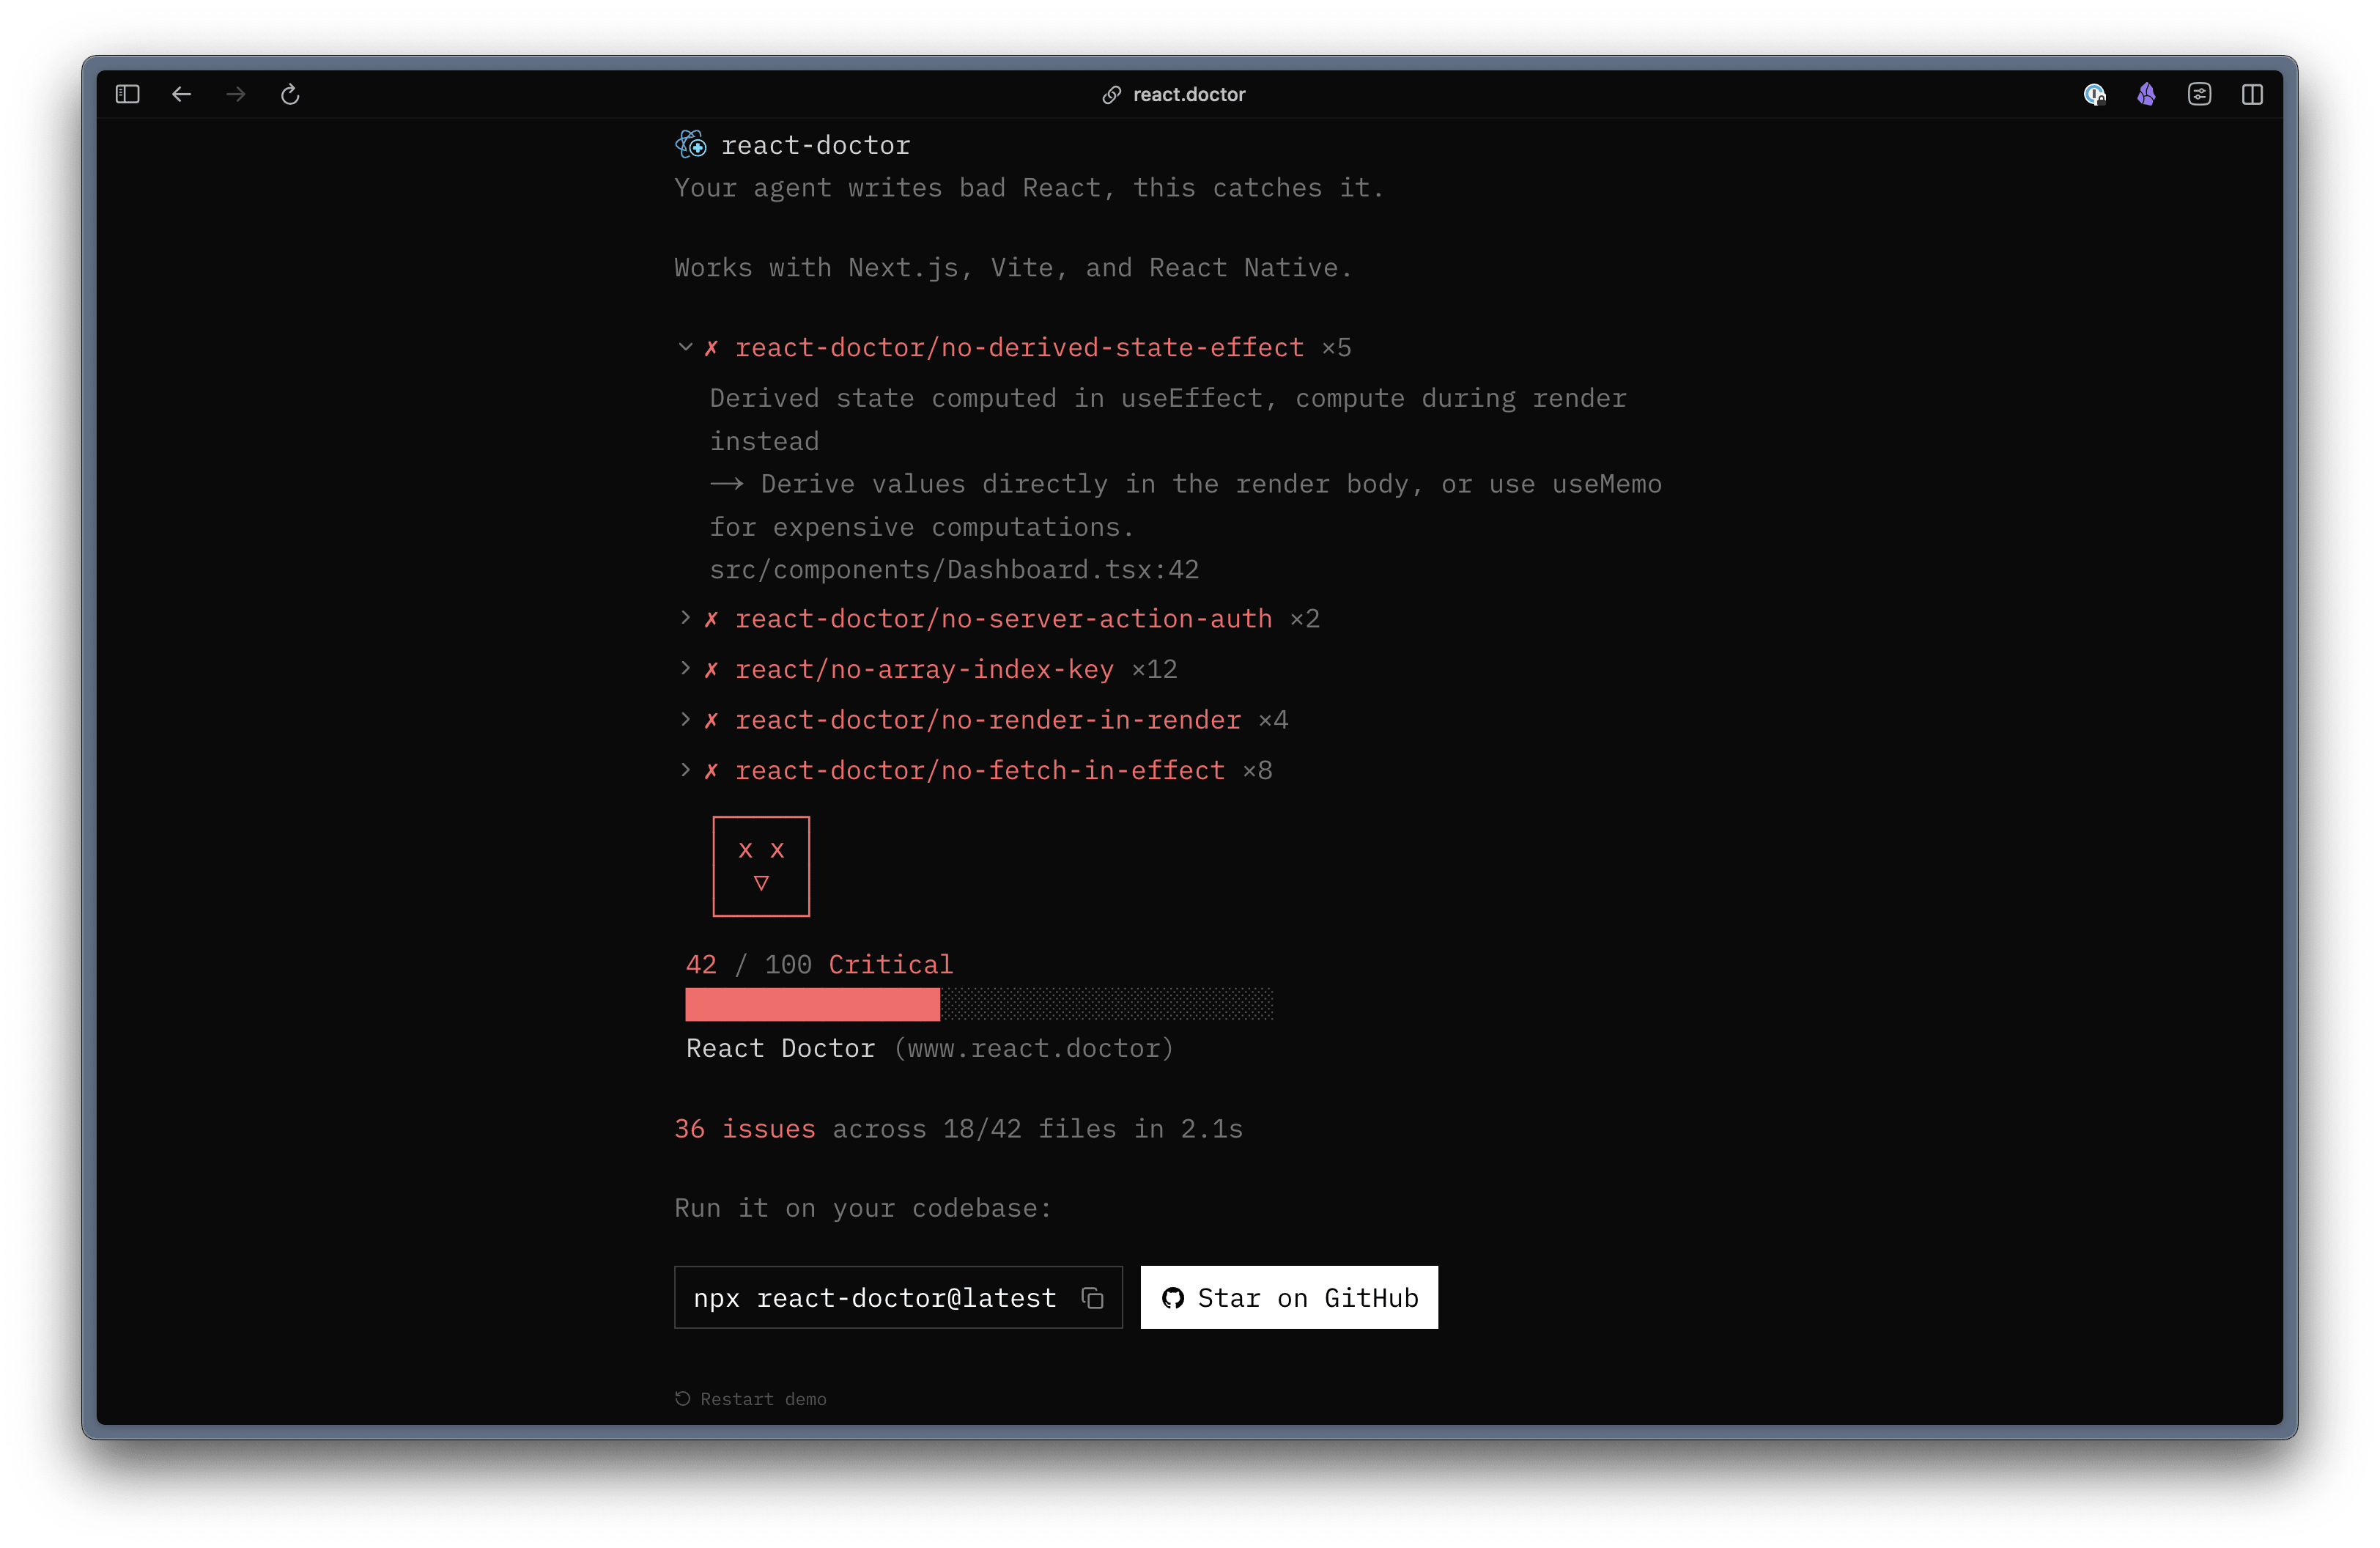Screen dimensions: 2380x1548
Task: Click the www.react.doctor text
Action: click(1034, 1048)
